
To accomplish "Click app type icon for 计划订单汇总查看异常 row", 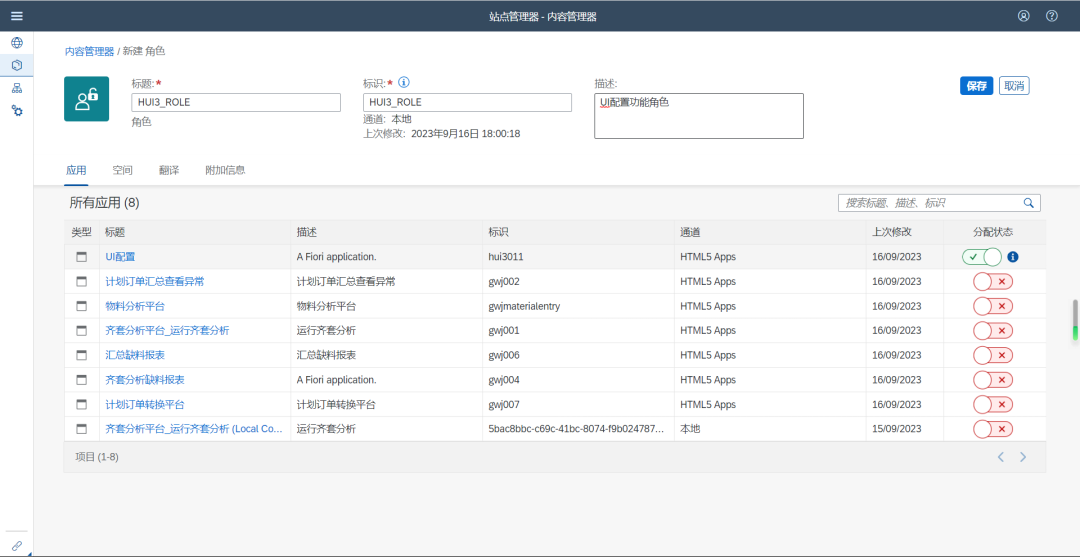I will 82,282.
